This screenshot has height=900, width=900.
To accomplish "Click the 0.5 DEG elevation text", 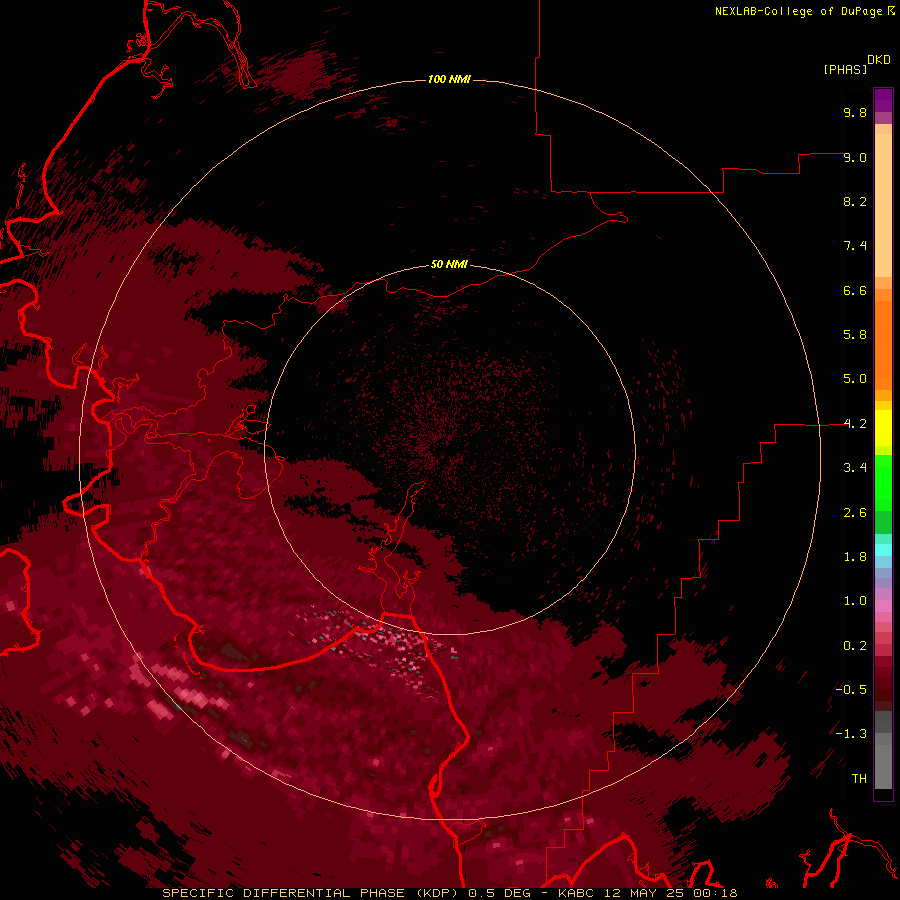I will coord(498,893).
